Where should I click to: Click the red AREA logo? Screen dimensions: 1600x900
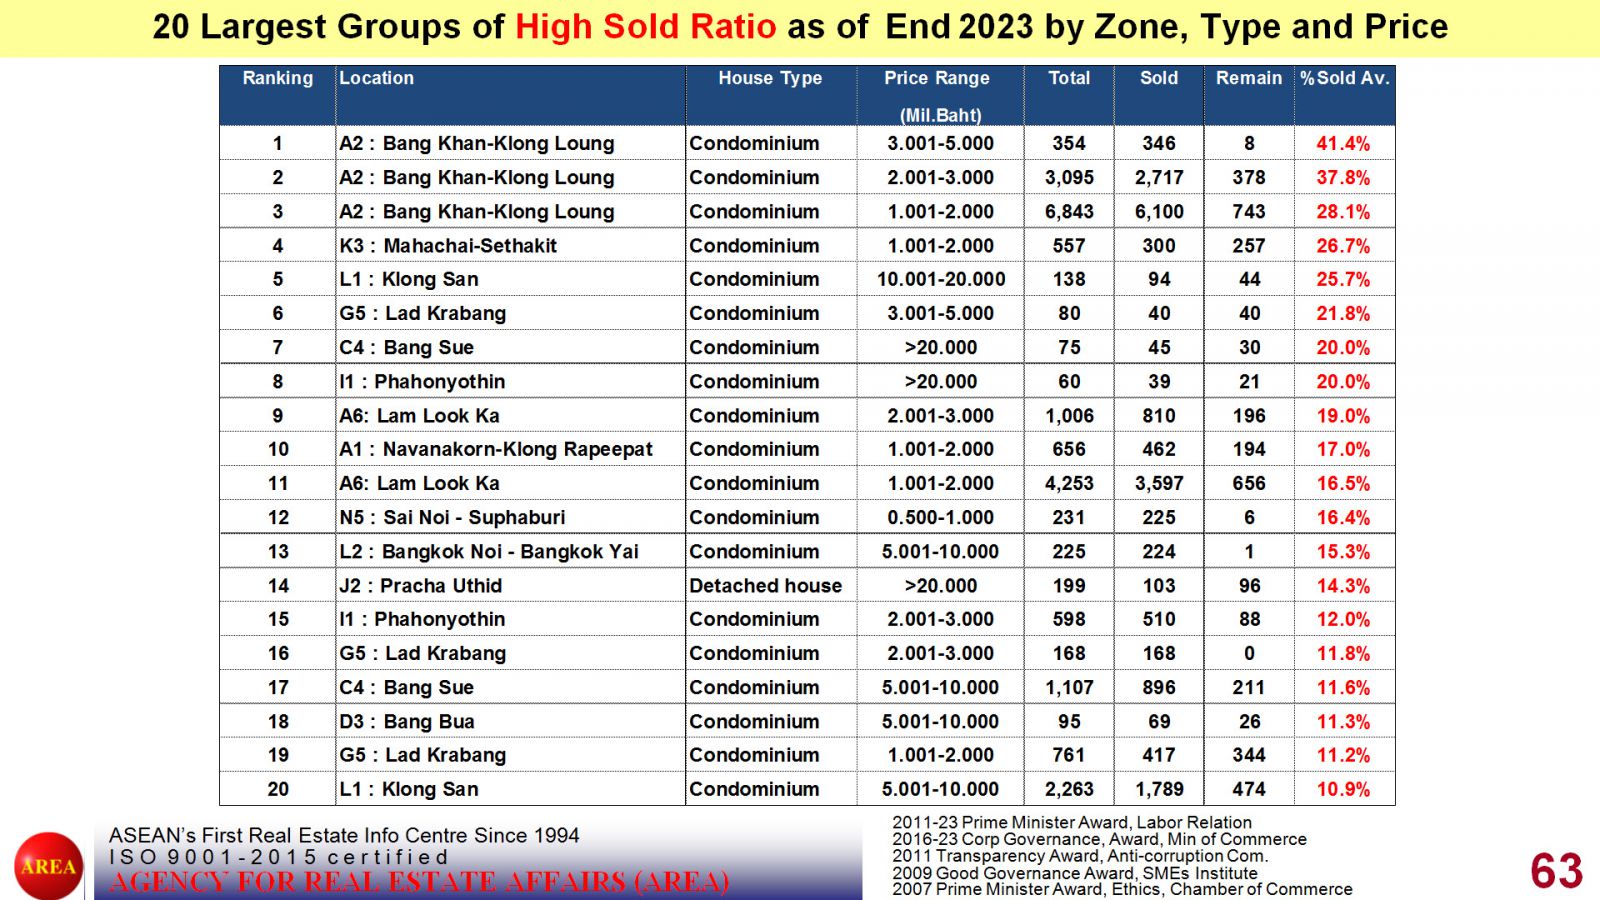click(48, 866)
